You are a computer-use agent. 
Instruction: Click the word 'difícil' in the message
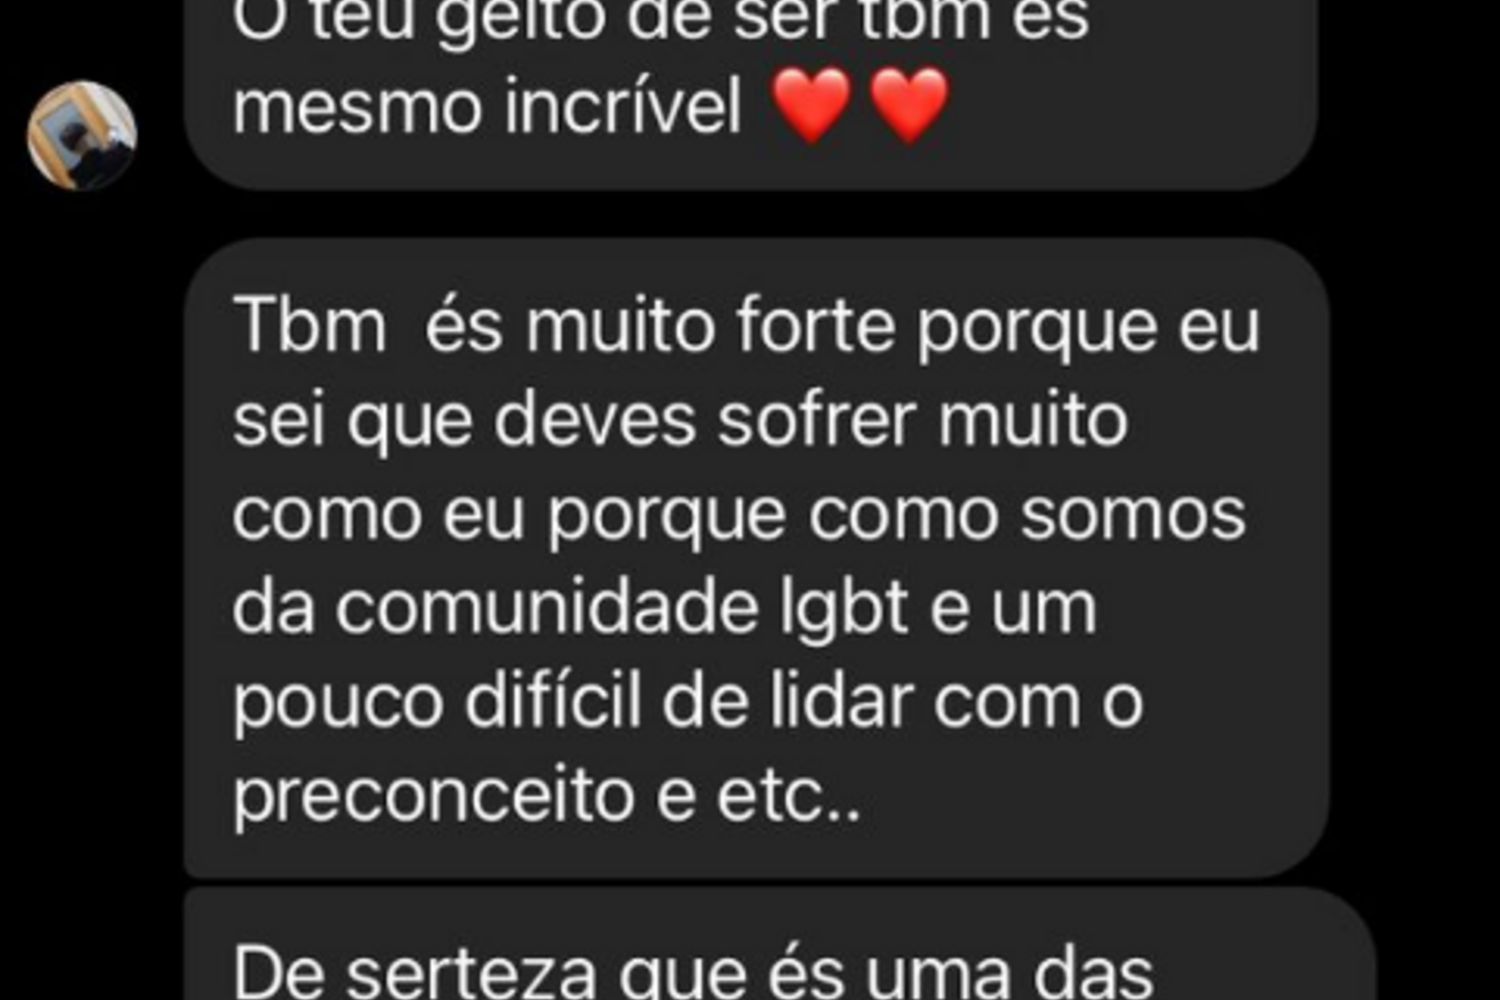[x=552, y=701]
